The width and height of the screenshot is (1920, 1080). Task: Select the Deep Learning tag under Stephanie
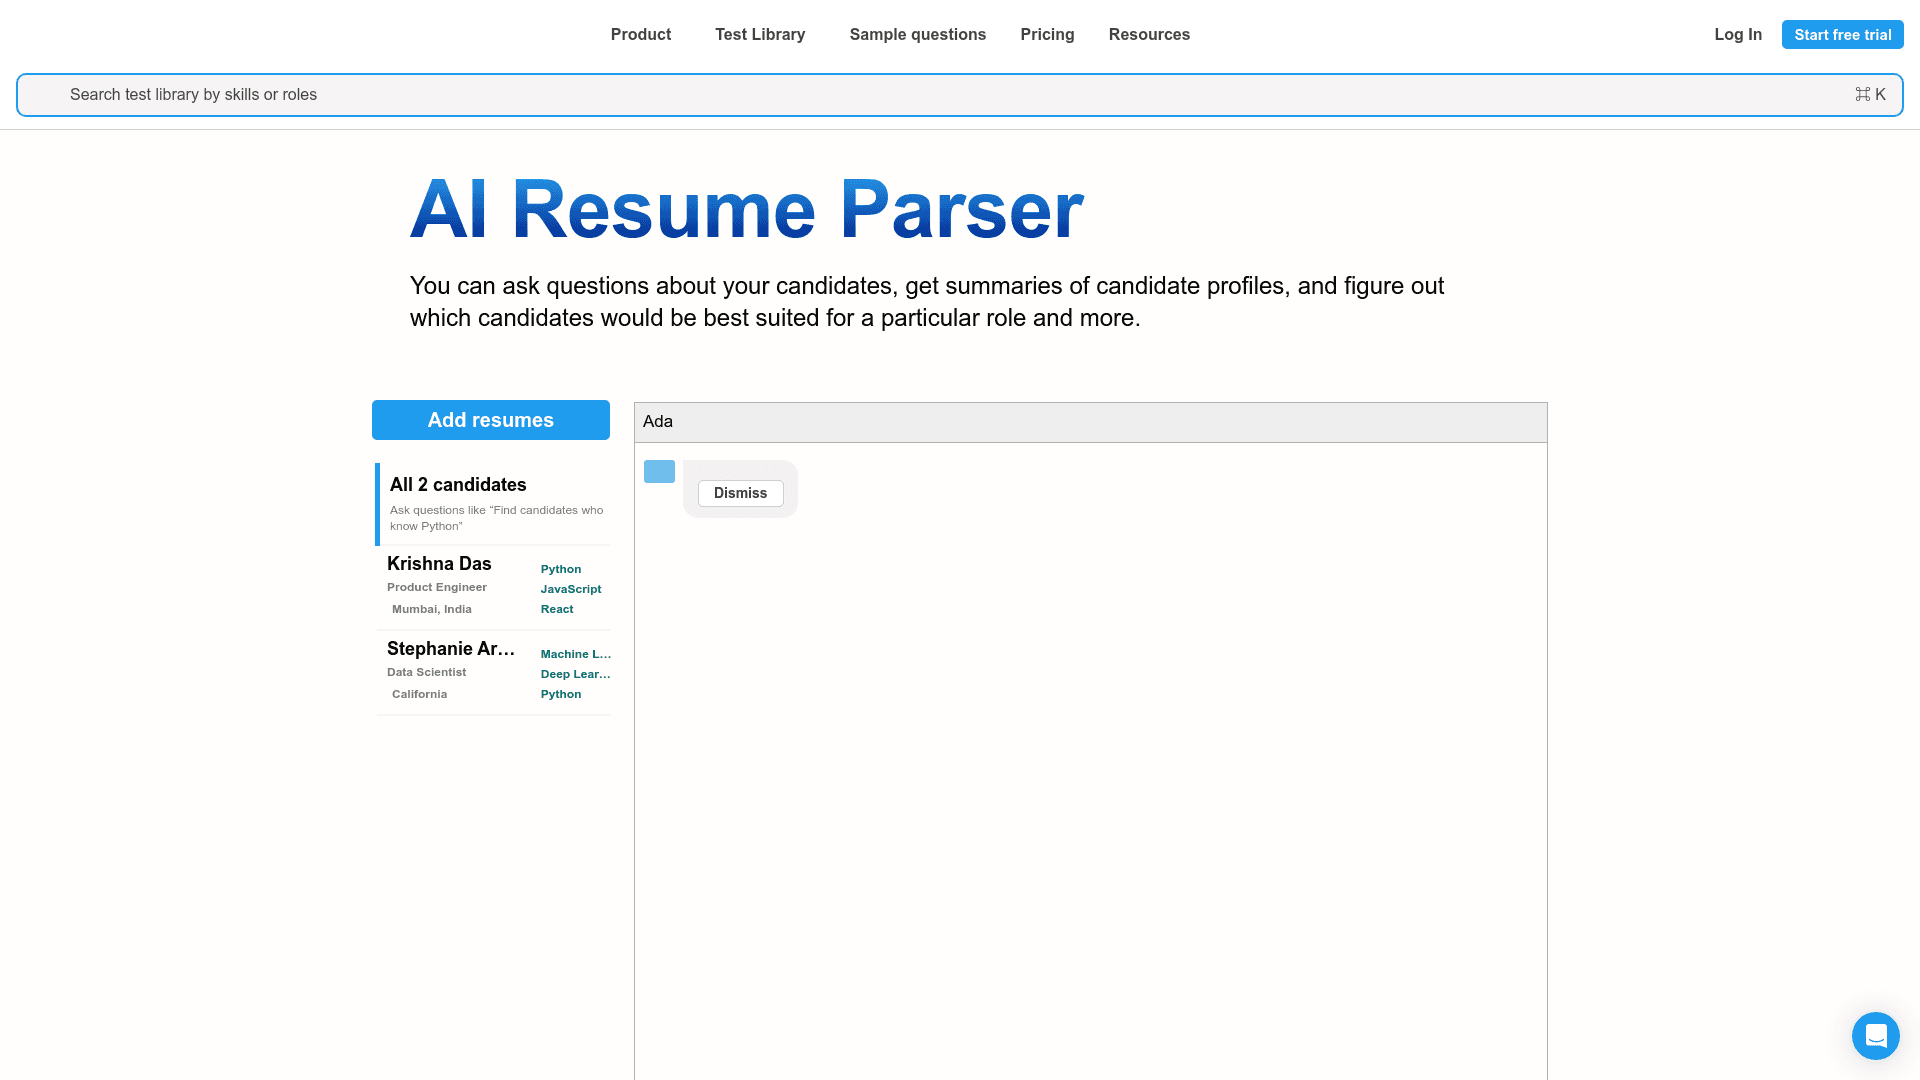tap(575, 674)
